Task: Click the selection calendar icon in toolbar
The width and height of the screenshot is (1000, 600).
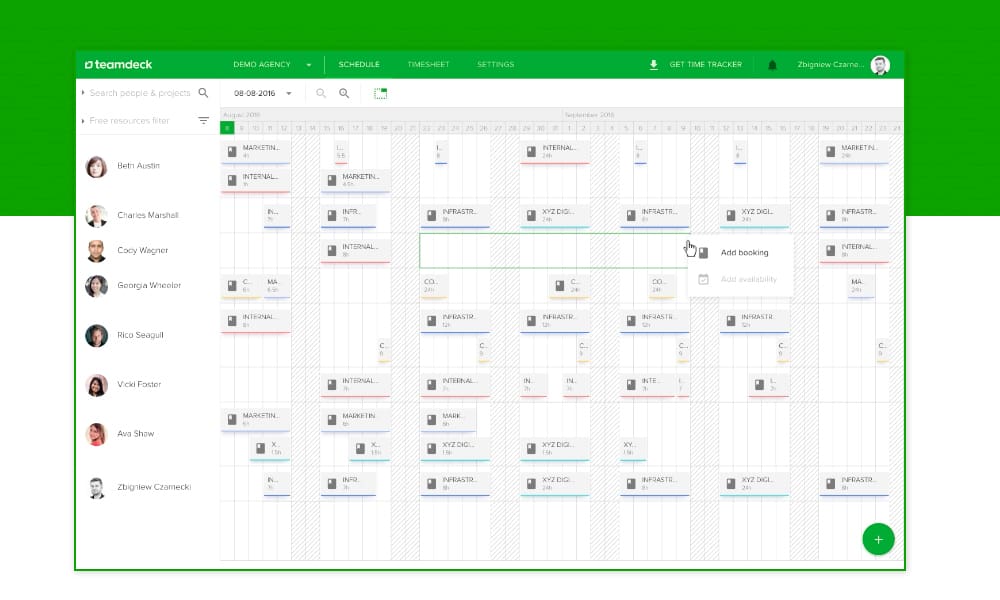Action: click(380, 93)
